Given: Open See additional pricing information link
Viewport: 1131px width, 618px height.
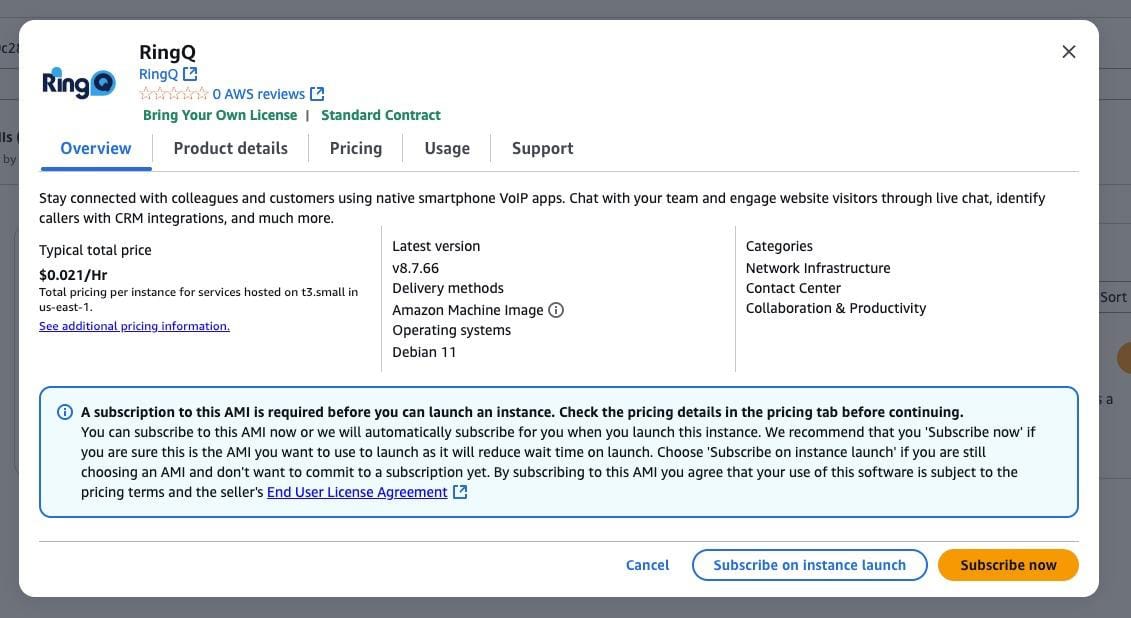Looking at the screenshot, I should 134,326.
